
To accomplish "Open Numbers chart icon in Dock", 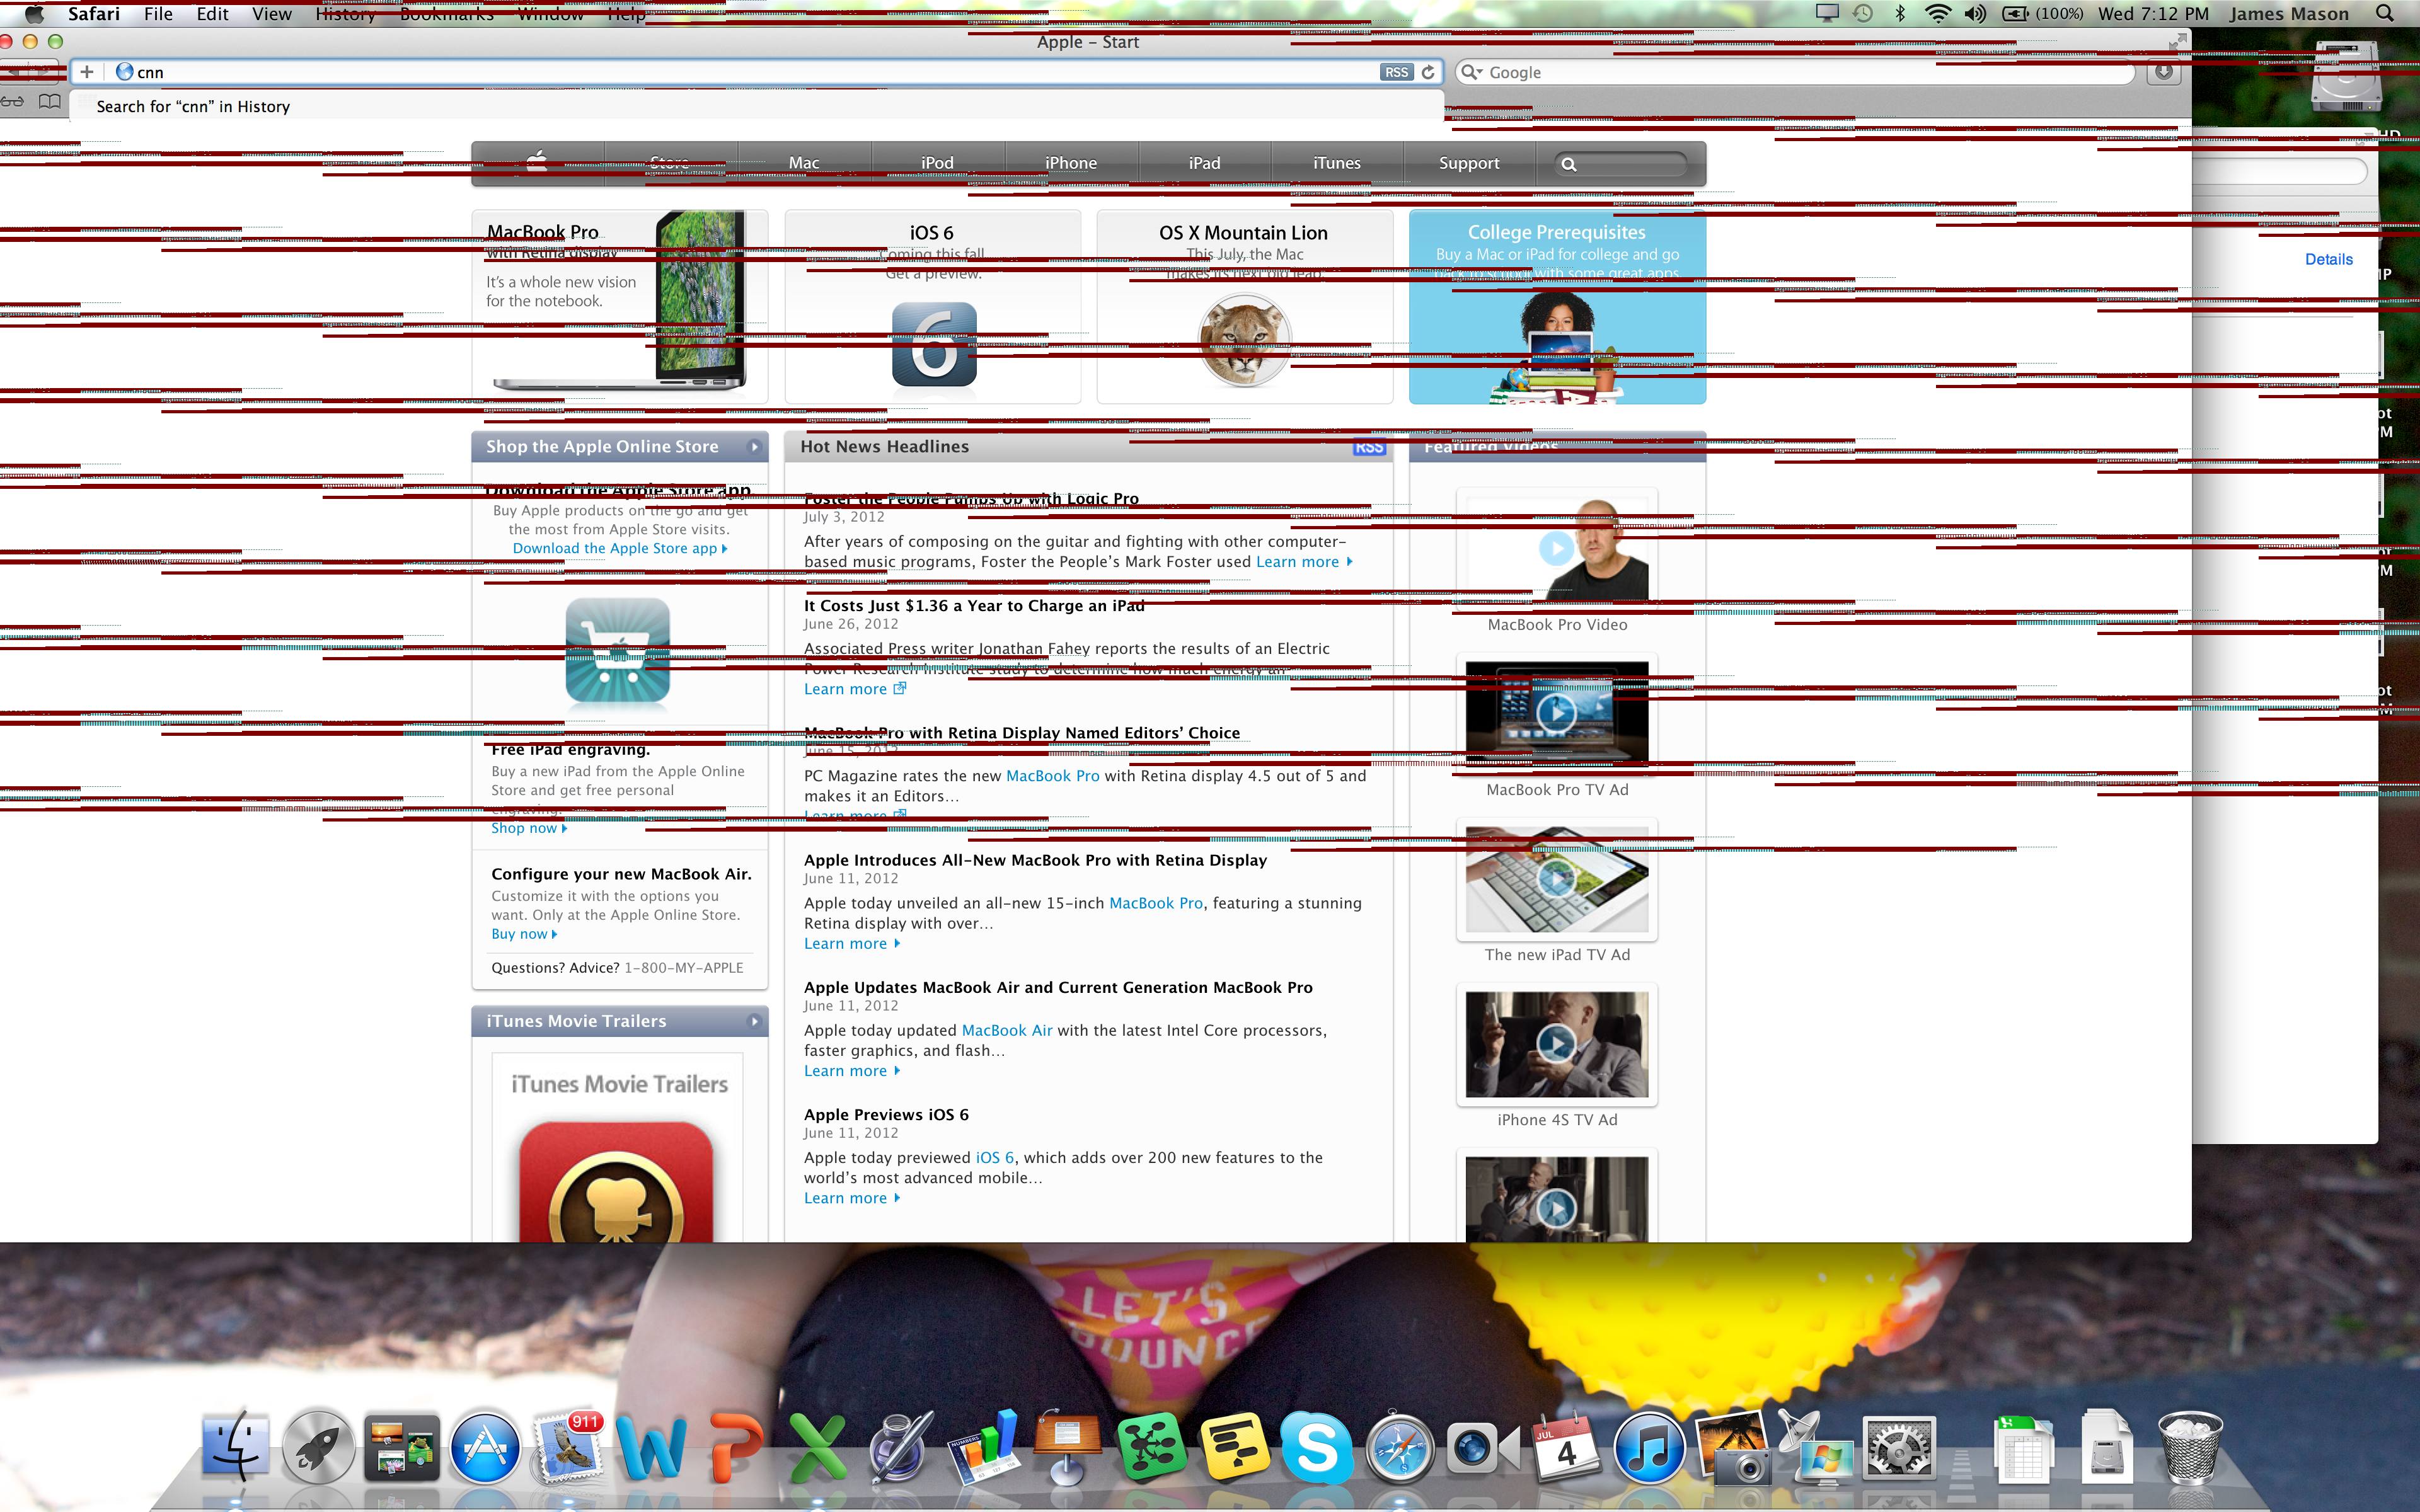I will pos(984,1446).
